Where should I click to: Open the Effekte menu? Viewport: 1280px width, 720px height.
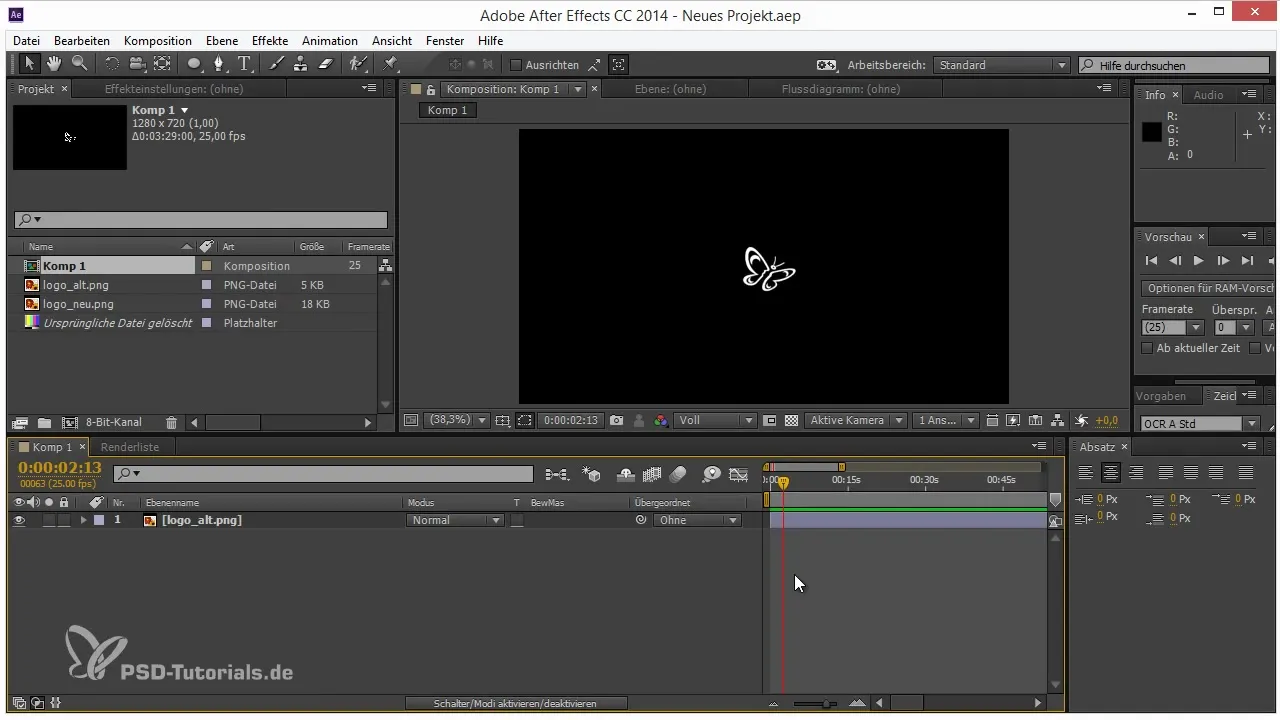coord(270,41)
